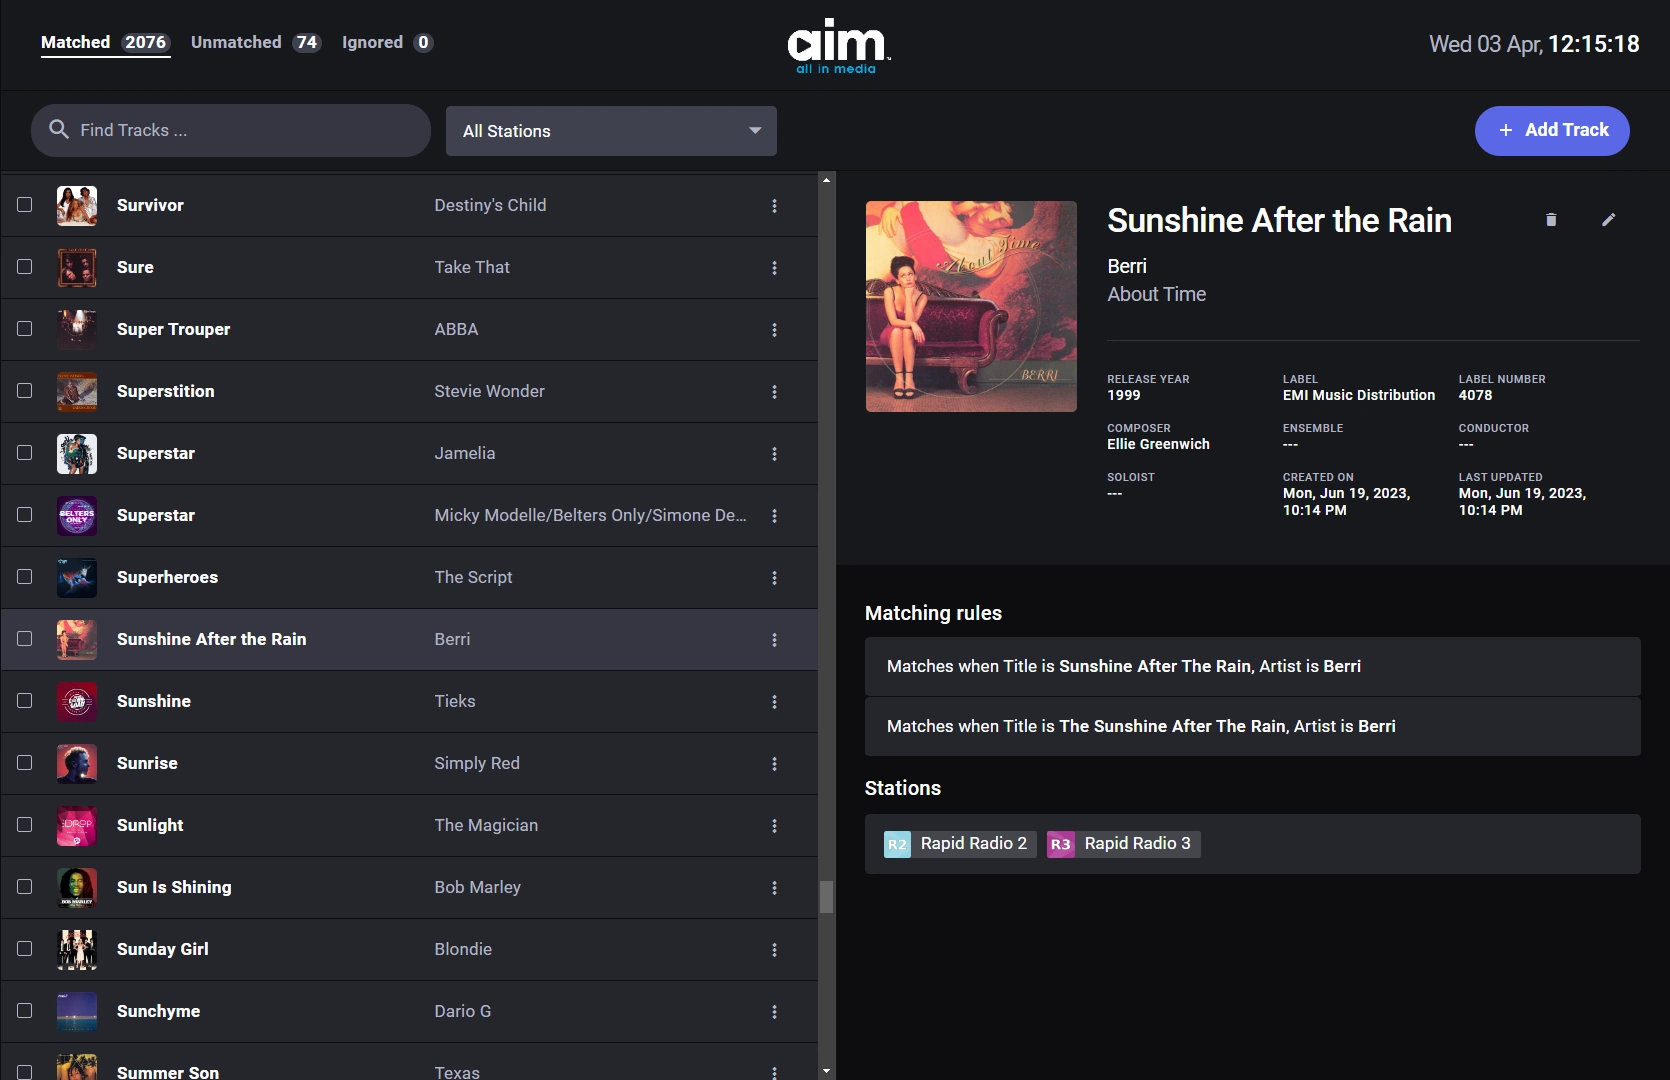This screenshot has width=1670, height=1080.
Task: Switch to the Matched tab
Action: point(105,42)
